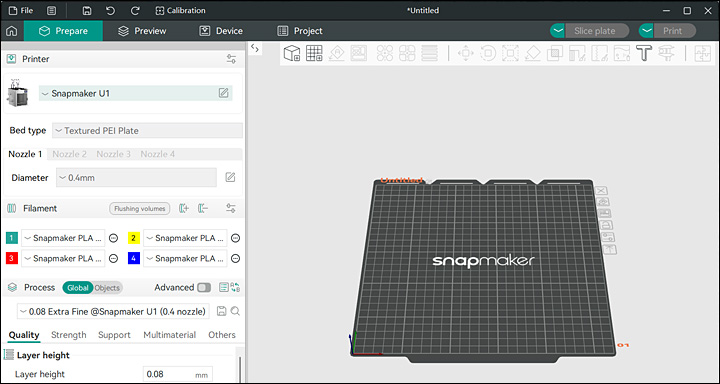Image resolution: width=720 pixels, height=384 pixels.
Task: Click the Flushing volumes button
Action: (x=140, y=209)
